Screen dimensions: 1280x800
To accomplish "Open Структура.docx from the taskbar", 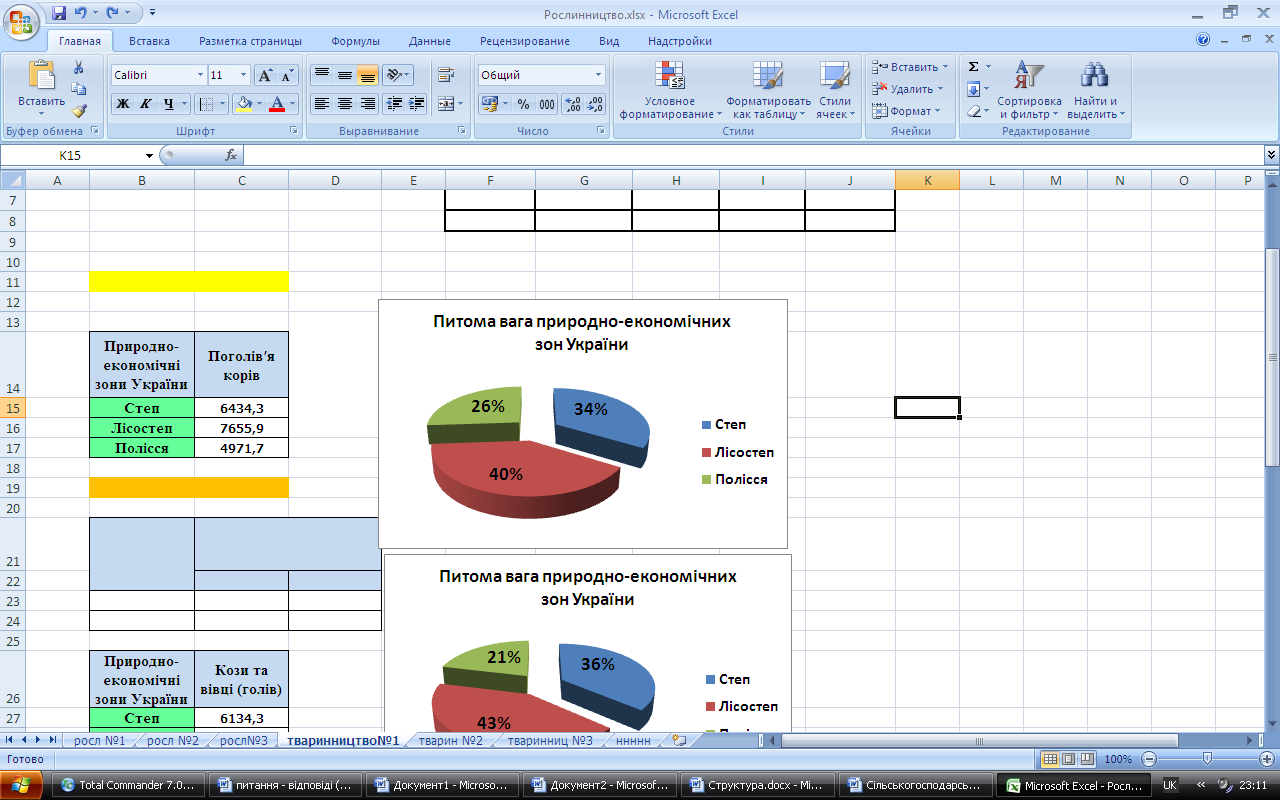I will pos(760,785).
